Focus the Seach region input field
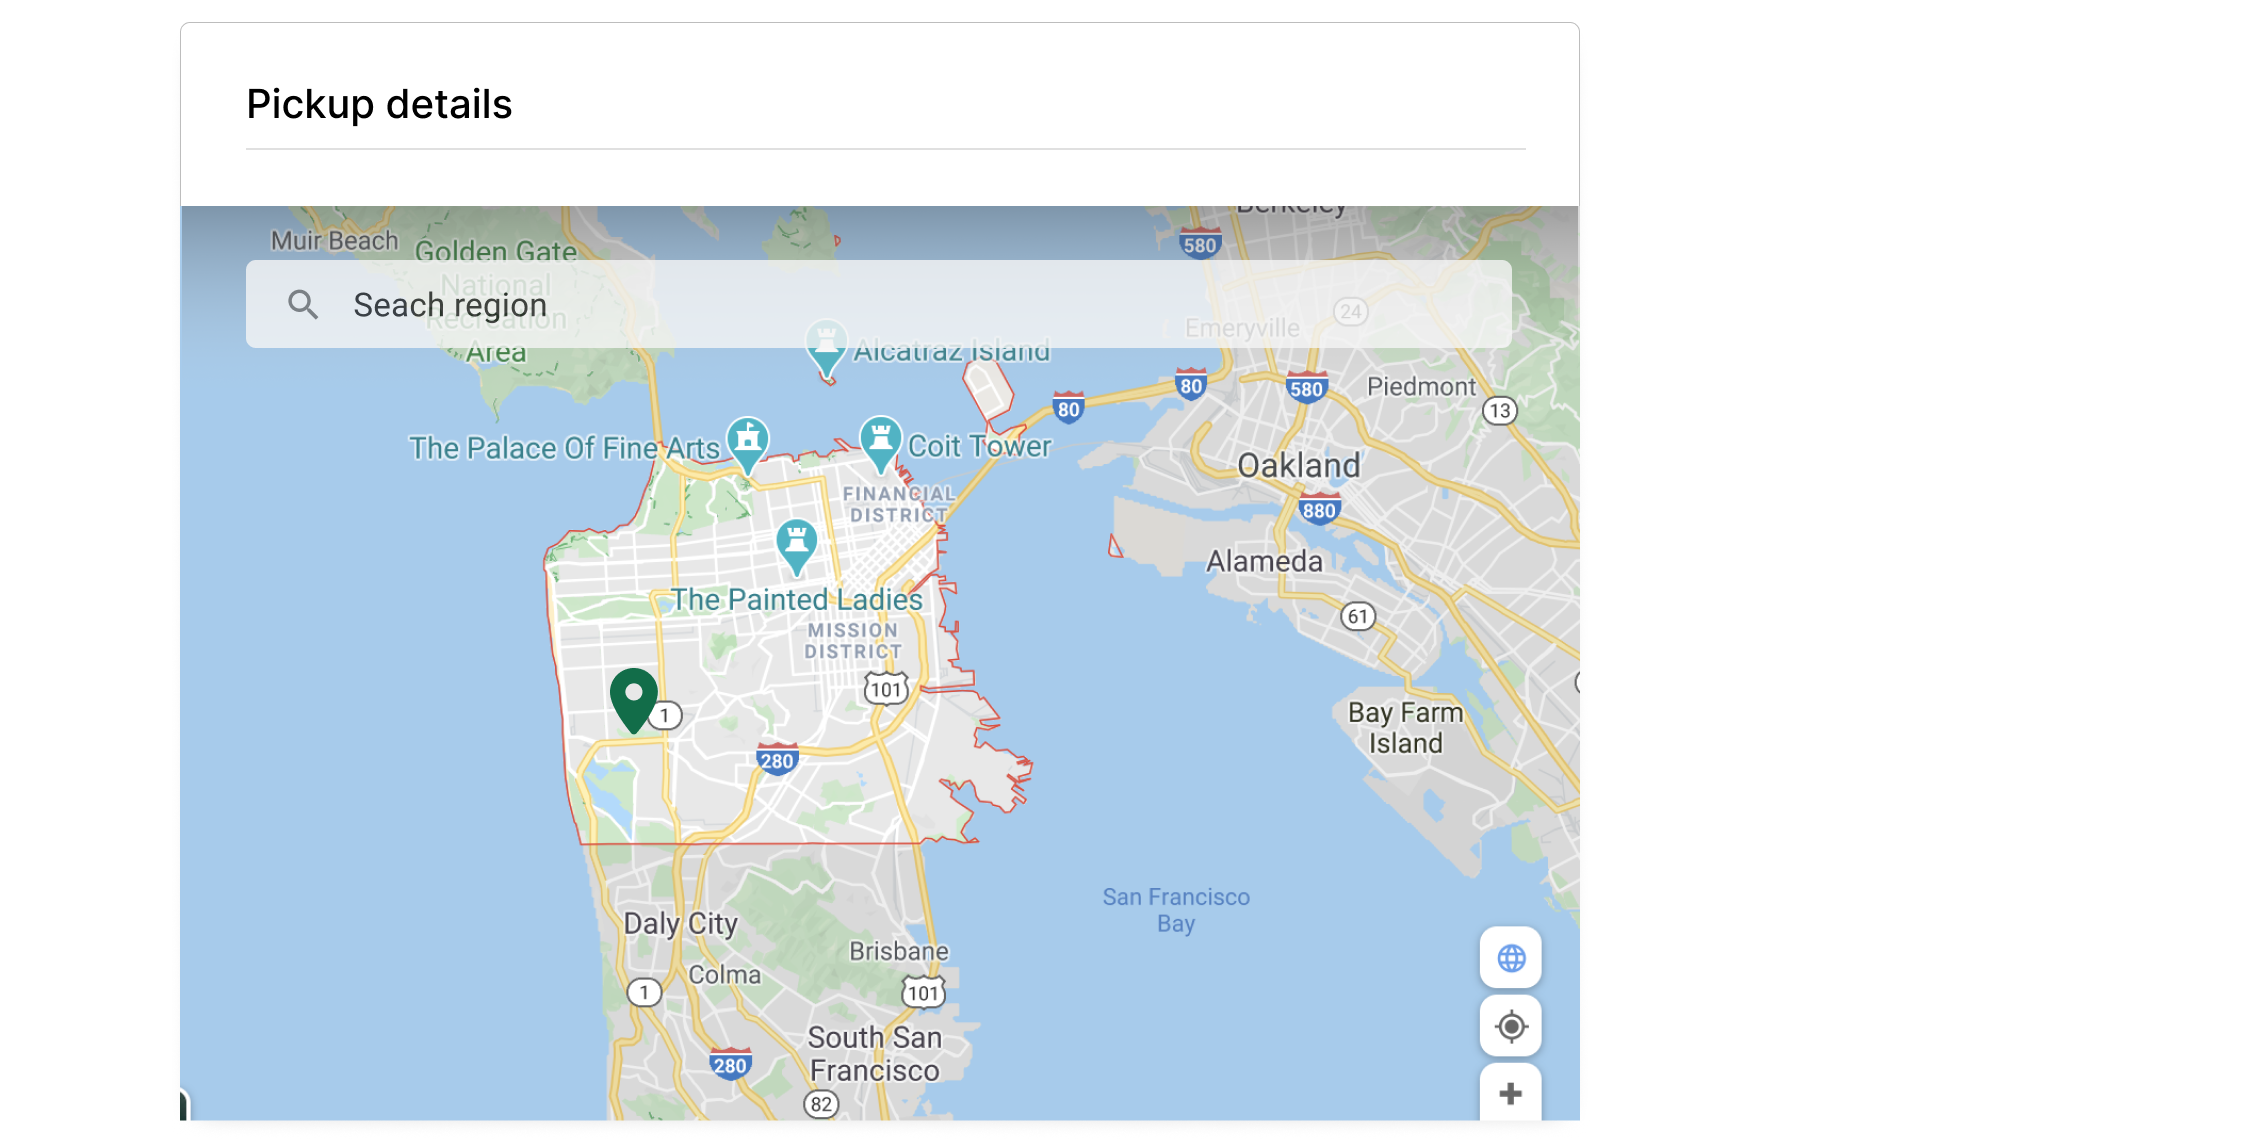The width and height of the screenshot is (2264, 1140). pos(878,304)
